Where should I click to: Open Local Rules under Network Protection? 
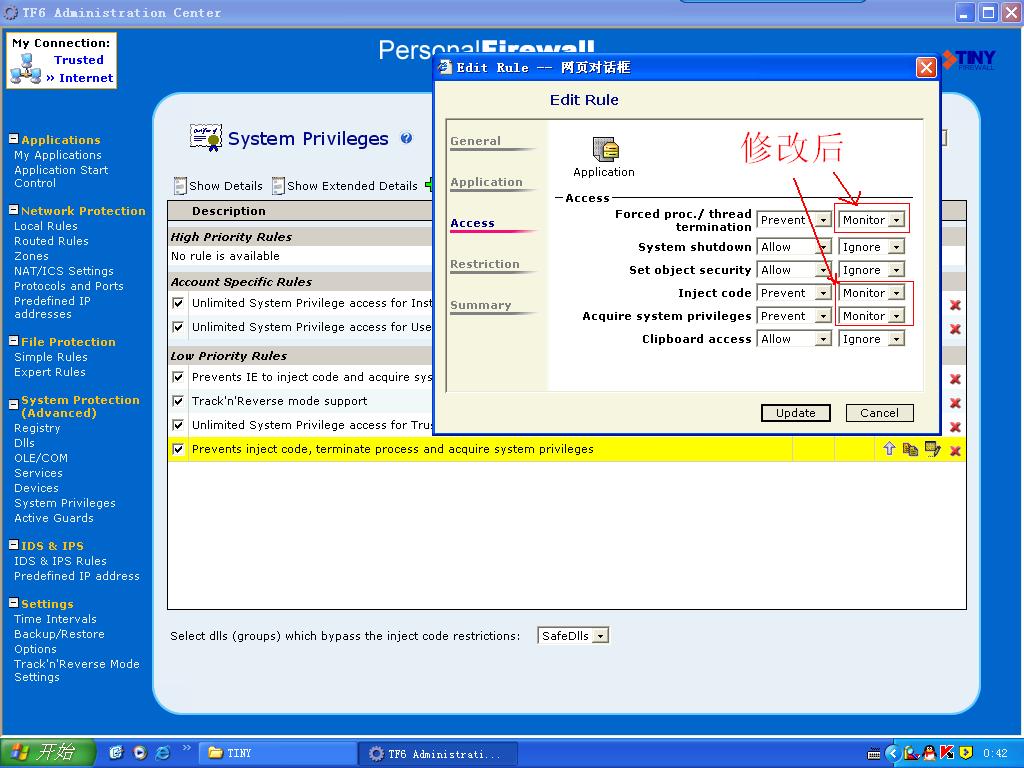coord(46,226)
